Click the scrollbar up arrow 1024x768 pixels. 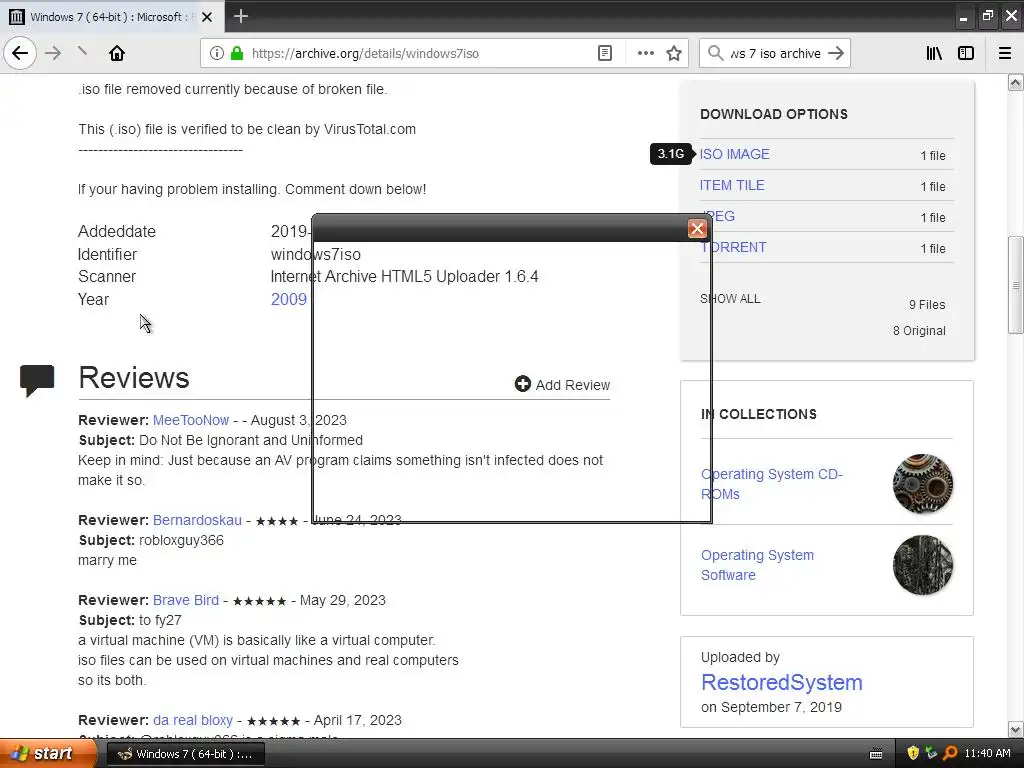(1016, 82)
